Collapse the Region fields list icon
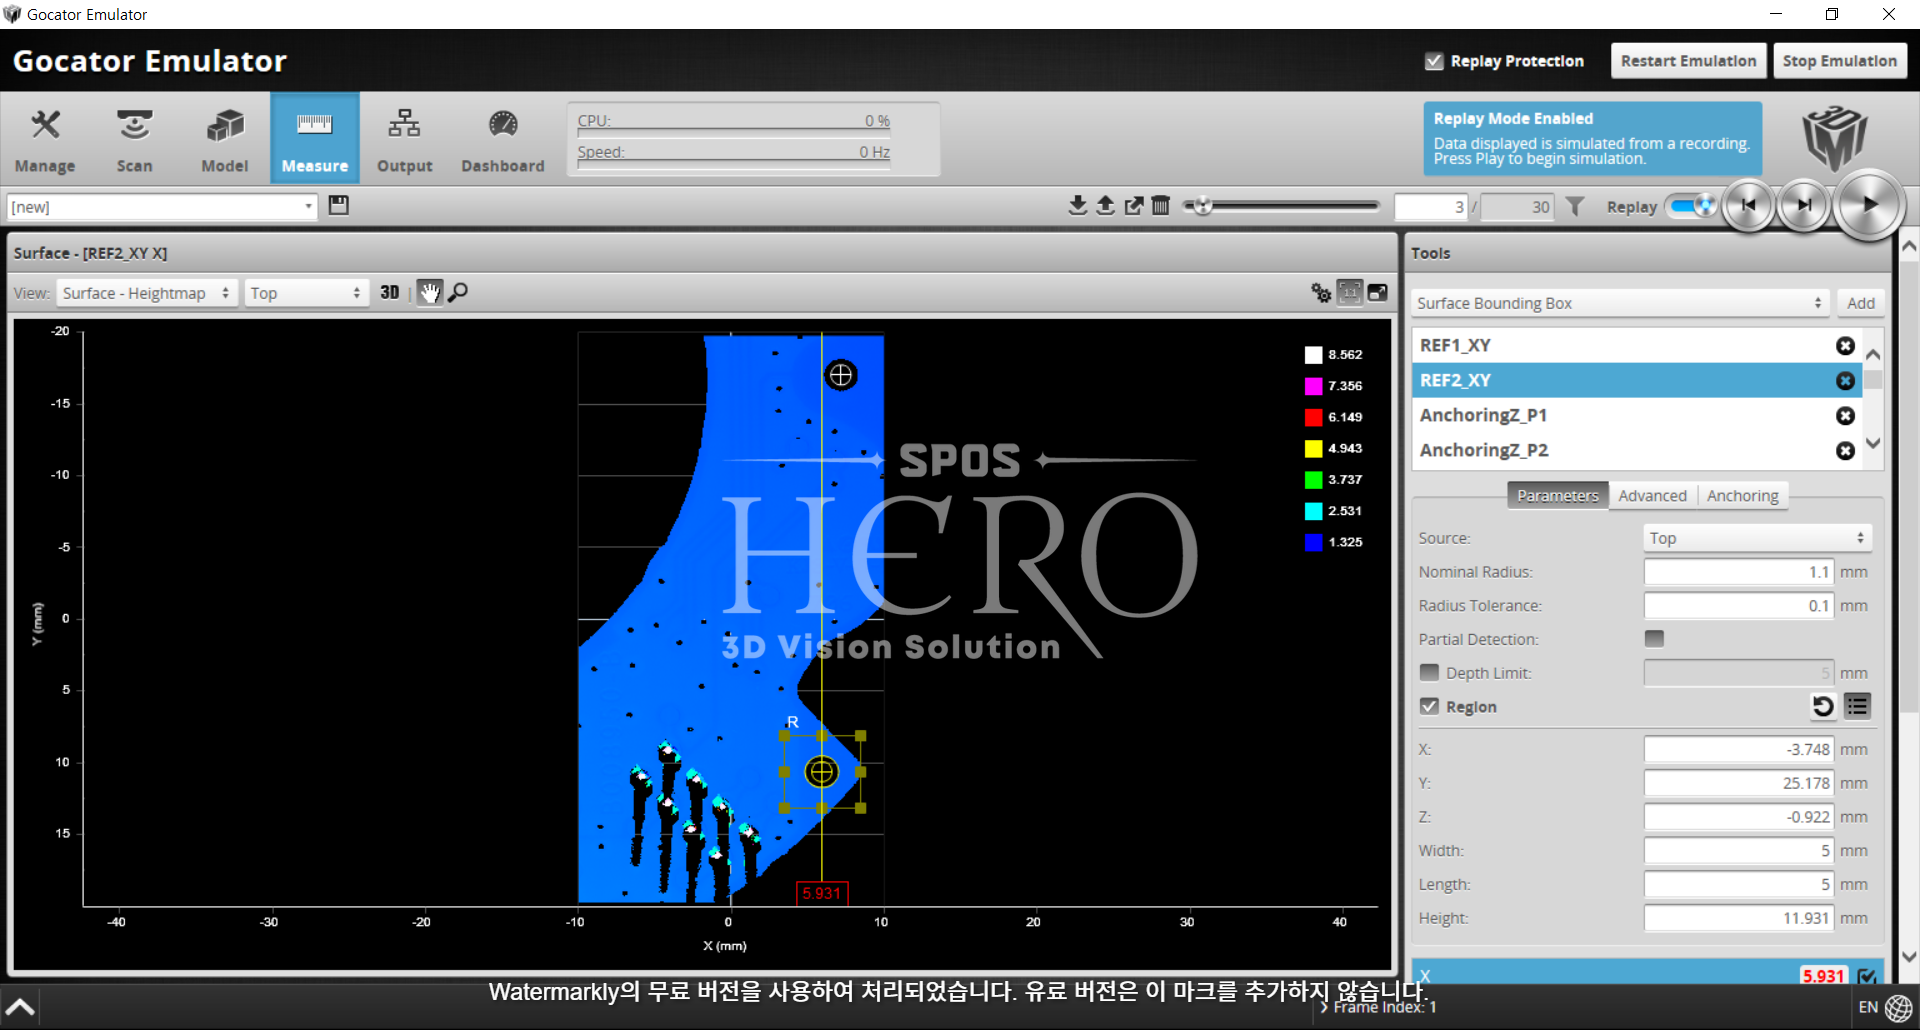Image resolution: width=1920 pixels, height=1030 pixels. coord(1857,706)
